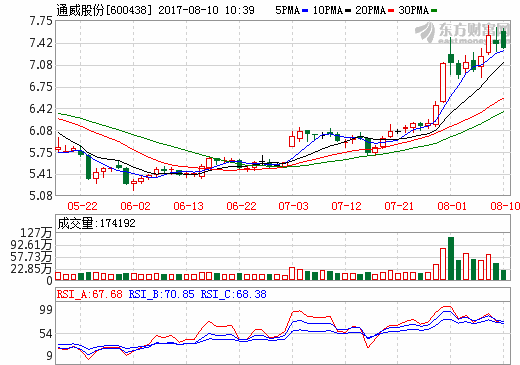Click the 08-10 date label
520x365 pixels.
[x=505, y=206]
